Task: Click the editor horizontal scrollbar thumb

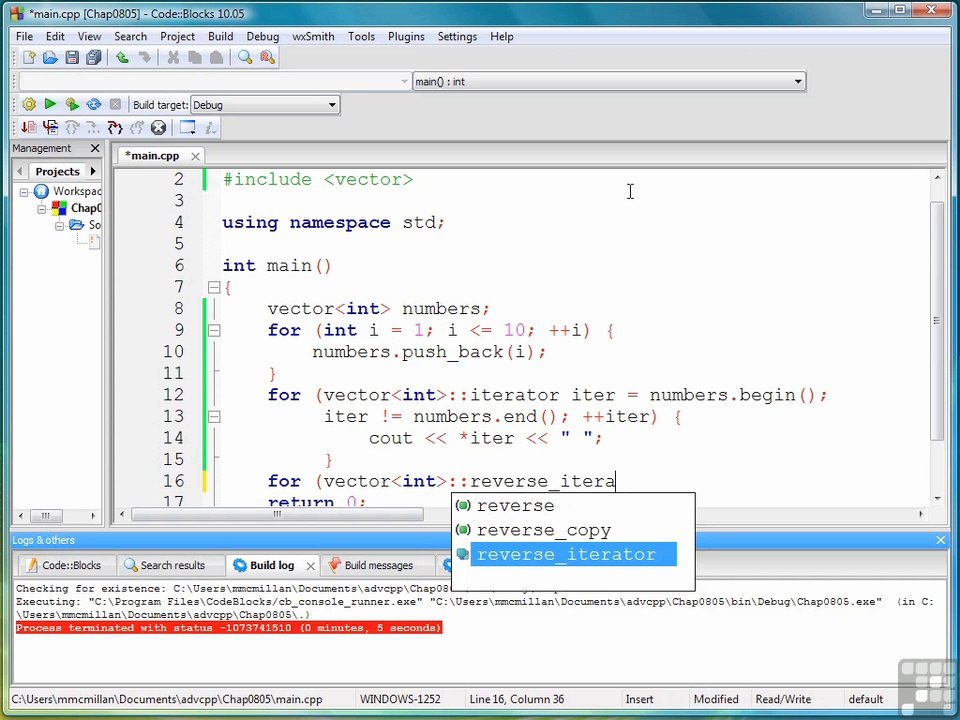Action: tap(277, 514)
